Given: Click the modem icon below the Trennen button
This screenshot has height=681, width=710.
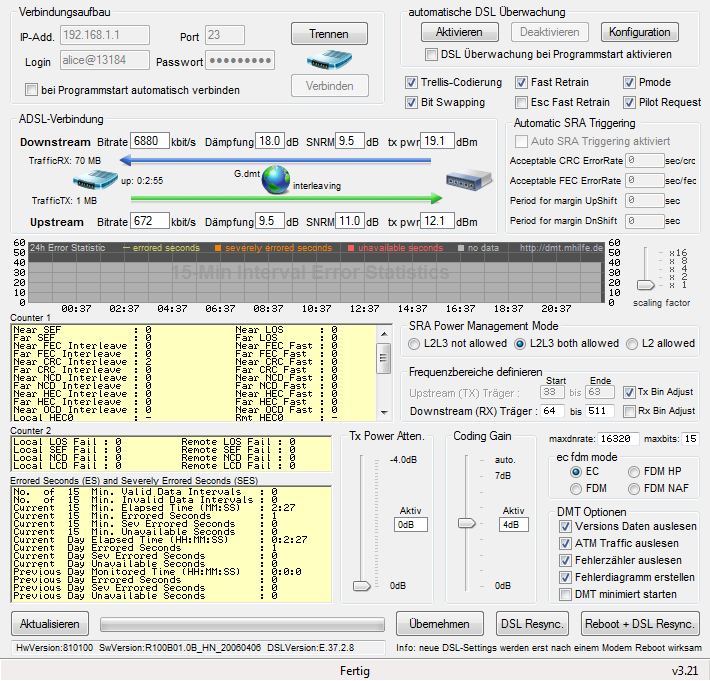Looking at the screenshot, I should pyautogui.click(x=329, y=60).
